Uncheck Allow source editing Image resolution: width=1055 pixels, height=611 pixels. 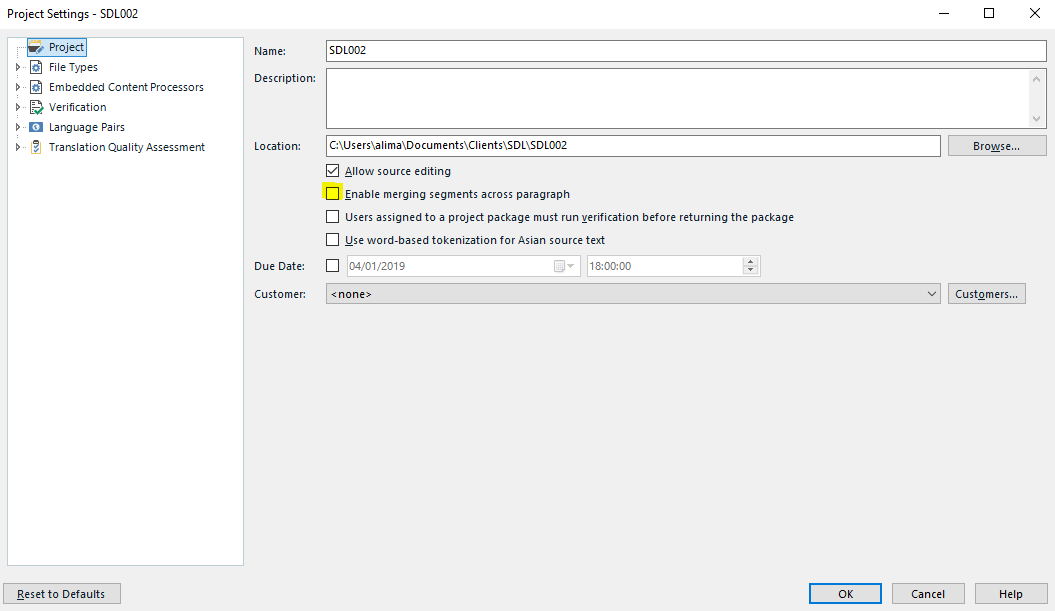point(332,171)
